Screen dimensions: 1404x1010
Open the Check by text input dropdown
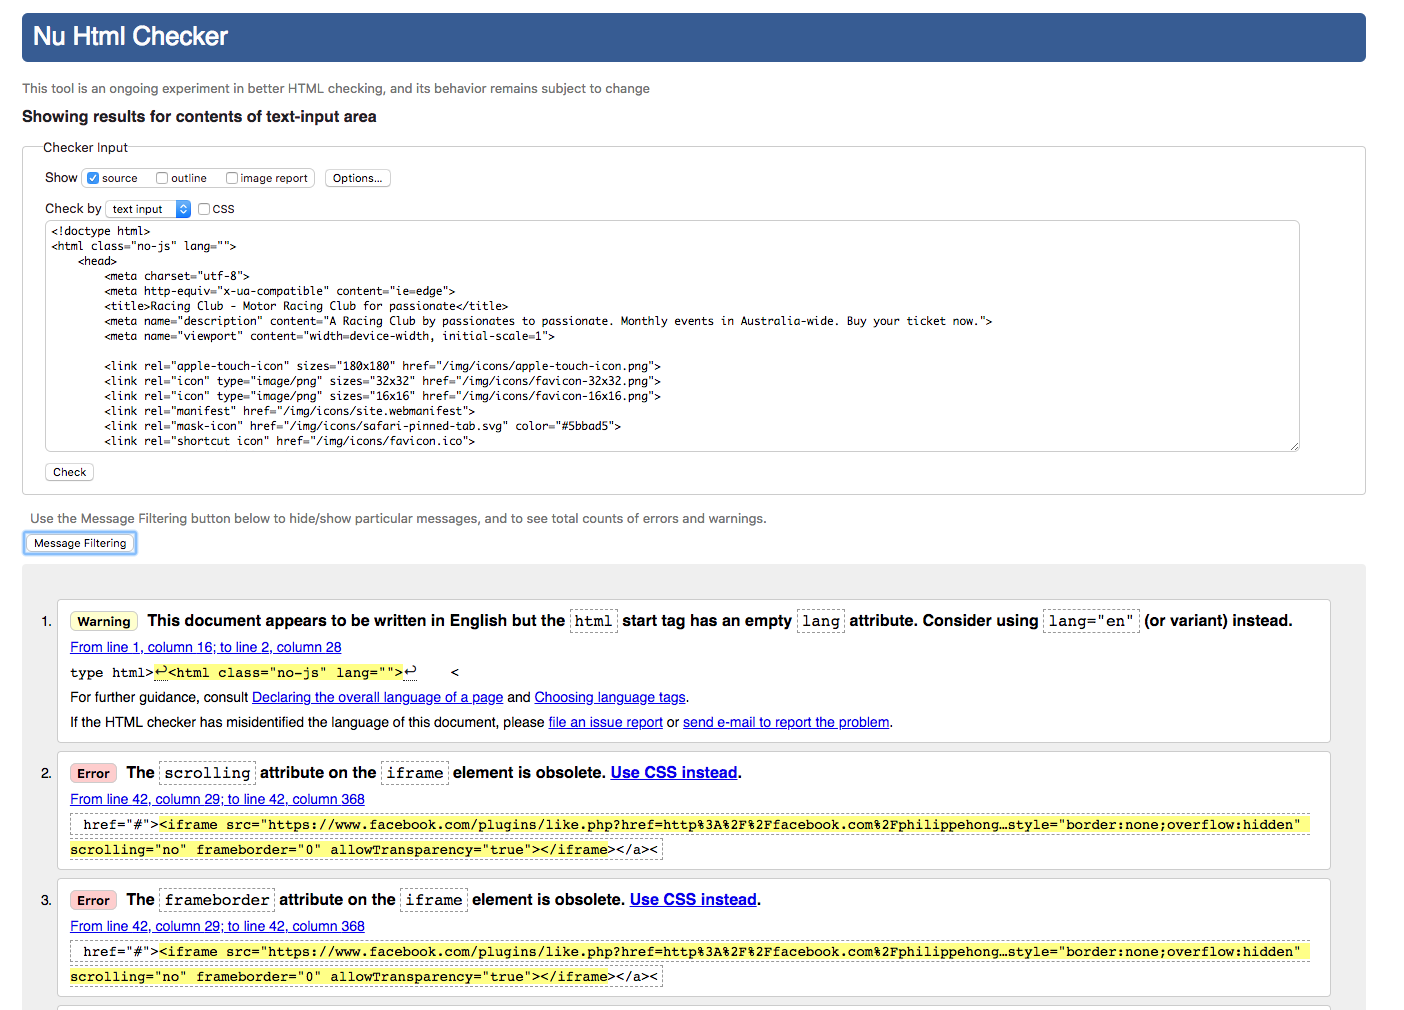click(148, 209)
